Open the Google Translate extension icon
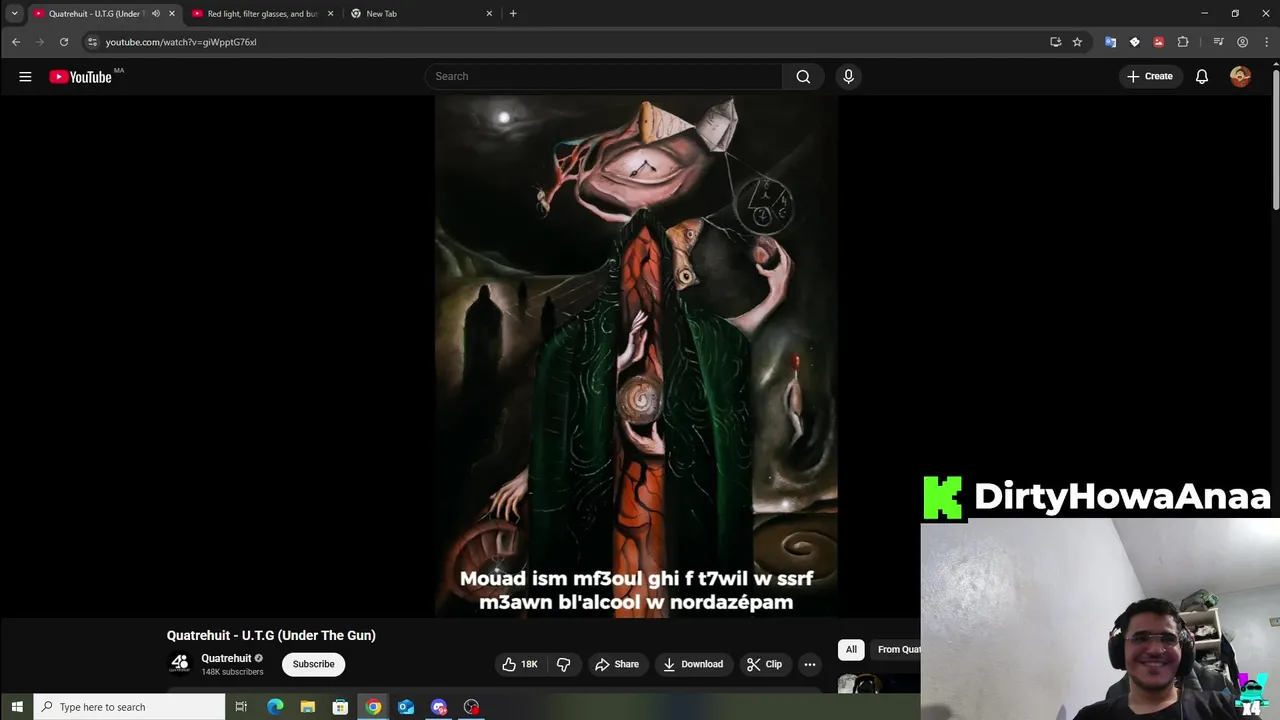The width and height of the screenshot is (1280, 720). pyautogui.click(x=1110, y=42)
